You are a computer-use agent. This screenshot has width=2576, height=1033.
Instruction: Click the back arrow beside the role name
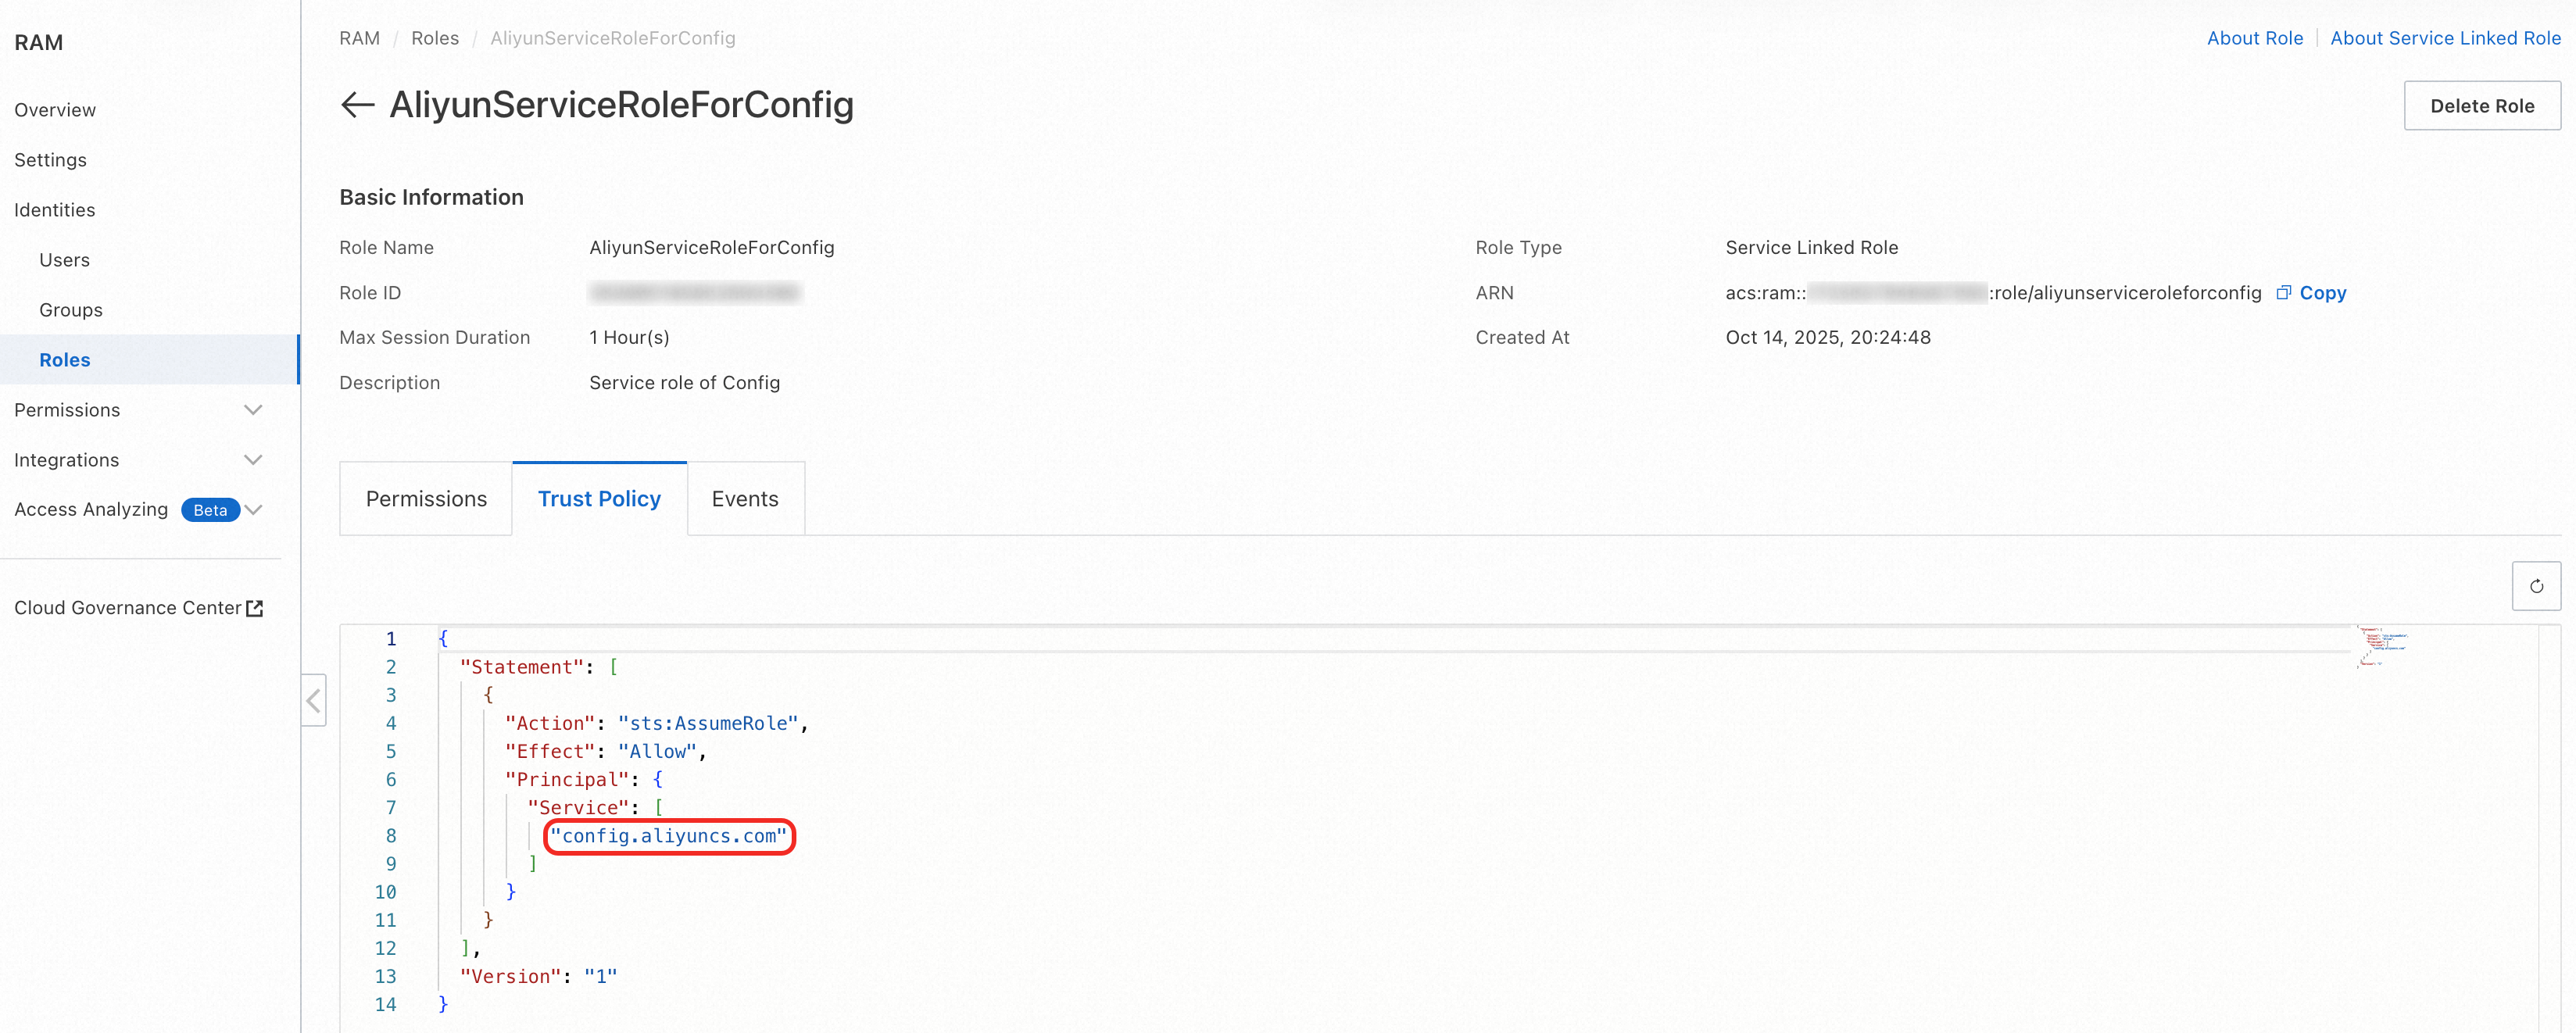357,105
